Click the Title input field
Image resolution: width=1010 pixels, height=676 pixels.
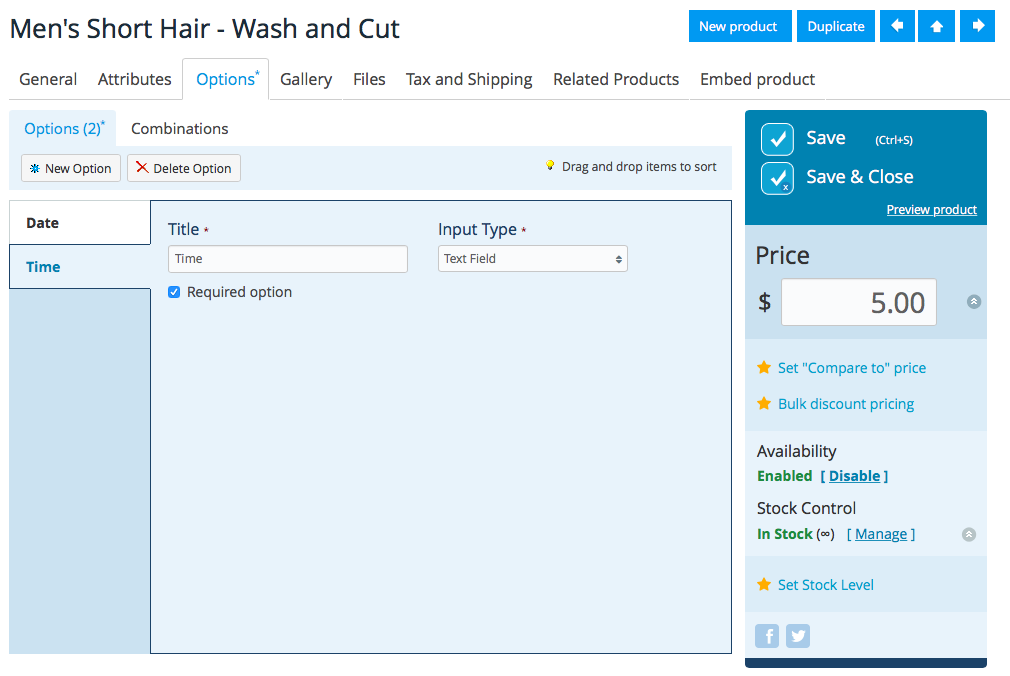pyautogui.click(x=288, y=258)
